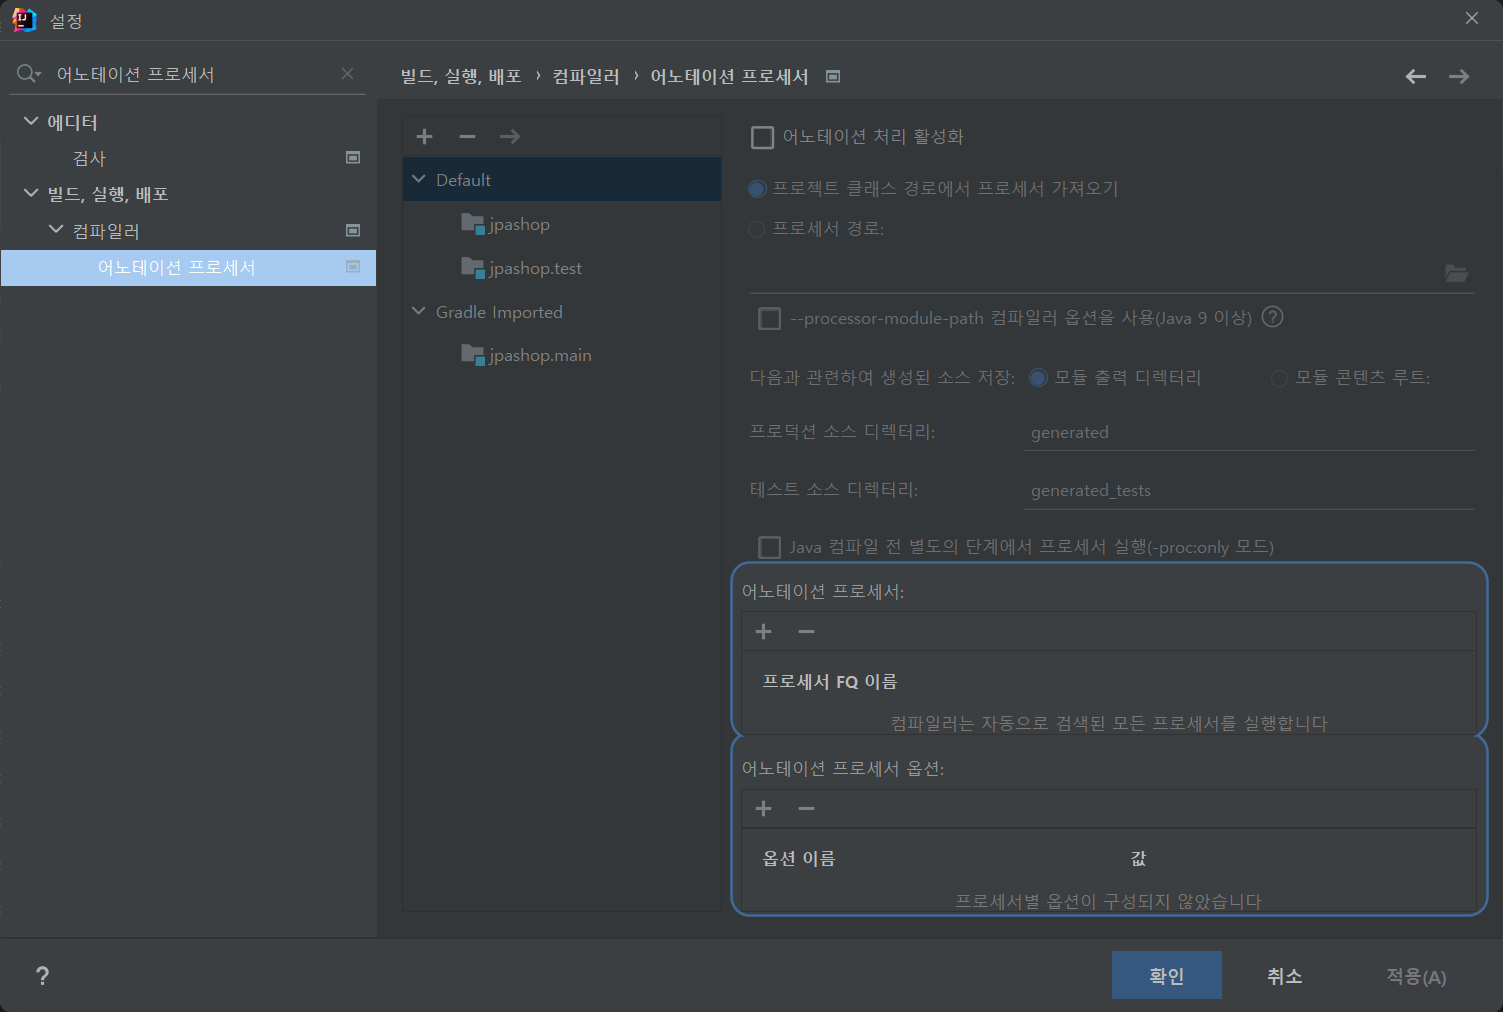Confirm settings with 확인 button
1503x1012 pixels.
(x=1167, y=975)
